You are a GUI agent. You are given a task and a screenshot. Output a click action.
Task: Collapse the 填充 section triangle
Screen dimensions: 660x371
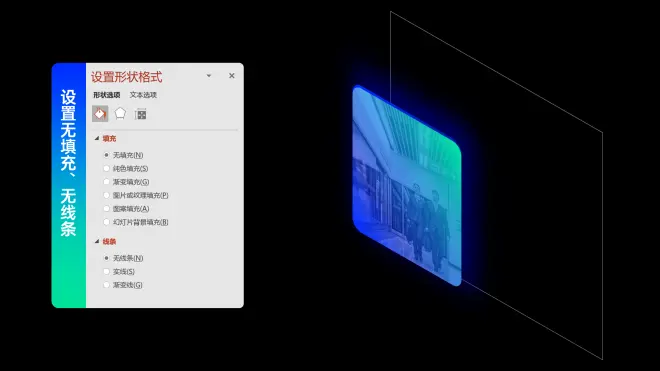tap(97, 138)
